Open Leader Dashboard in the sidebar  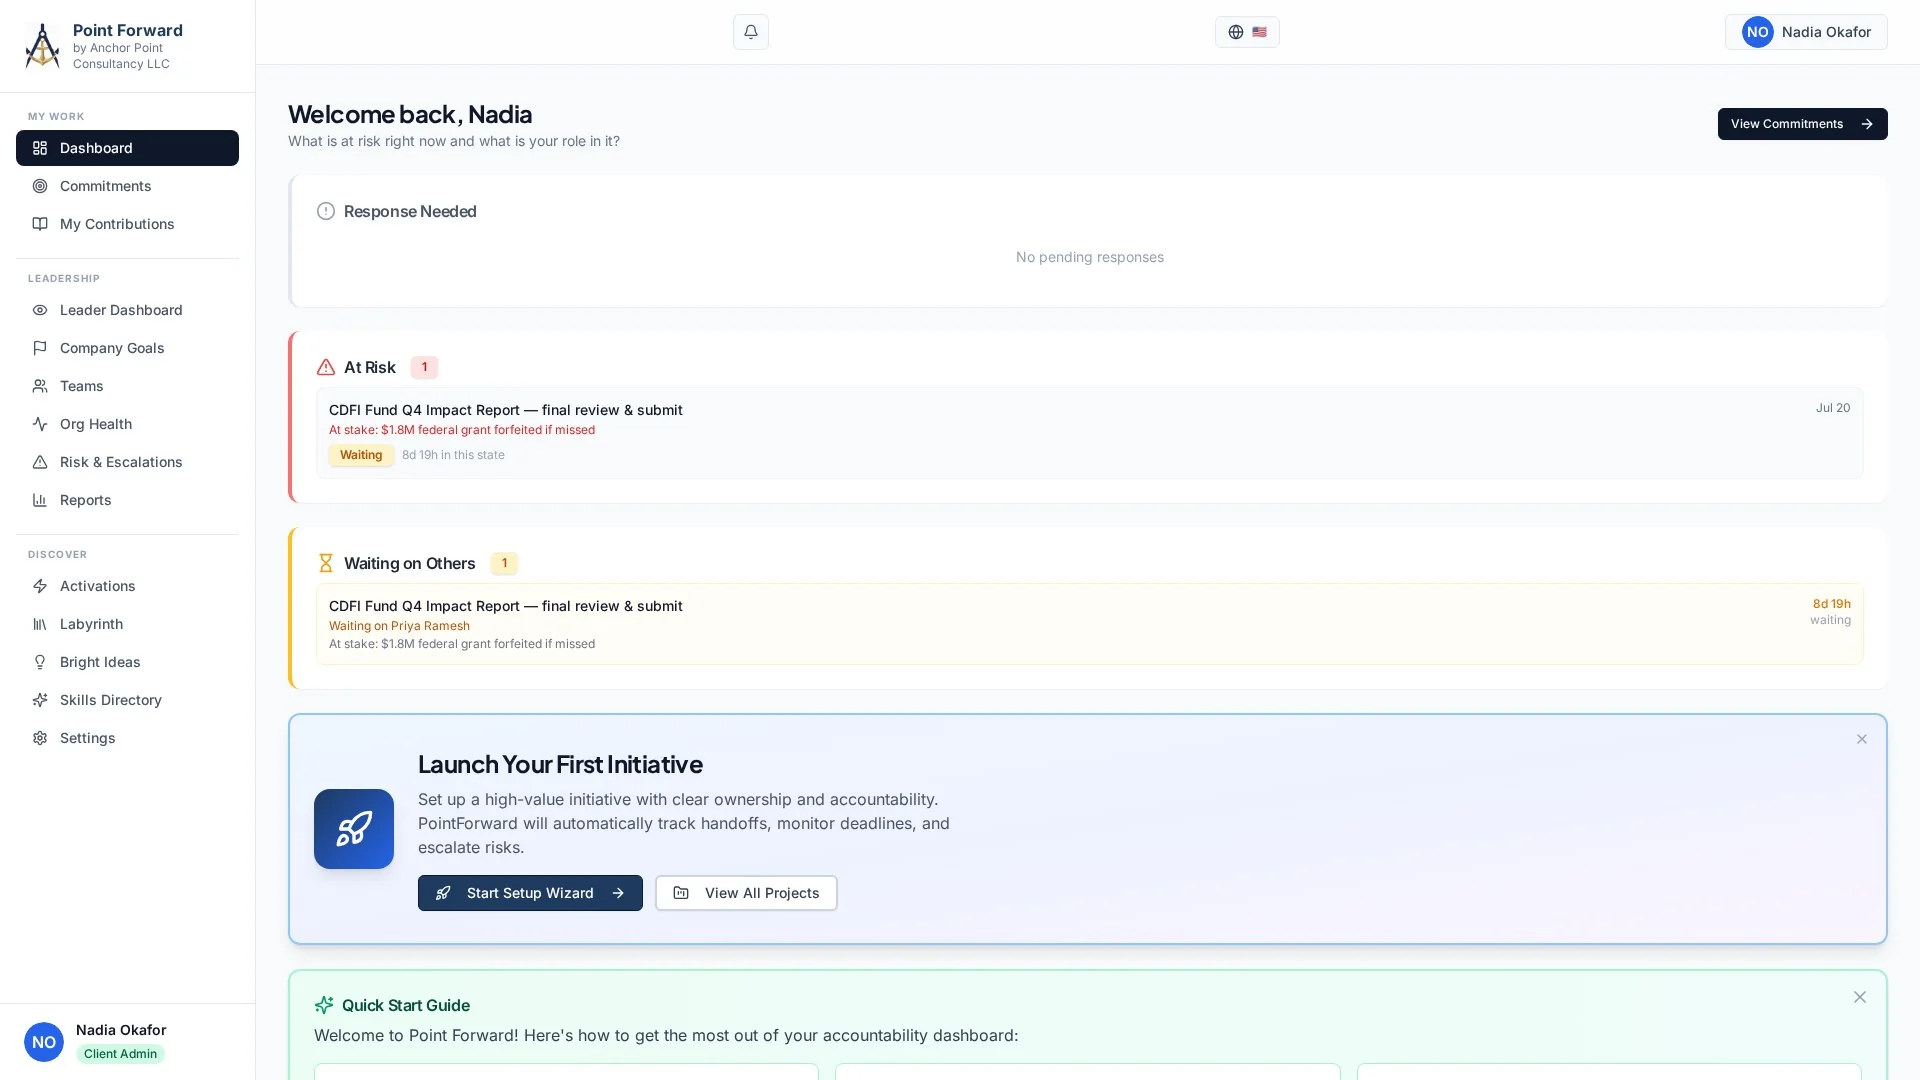pyautogui.click(x=127, y=310)
